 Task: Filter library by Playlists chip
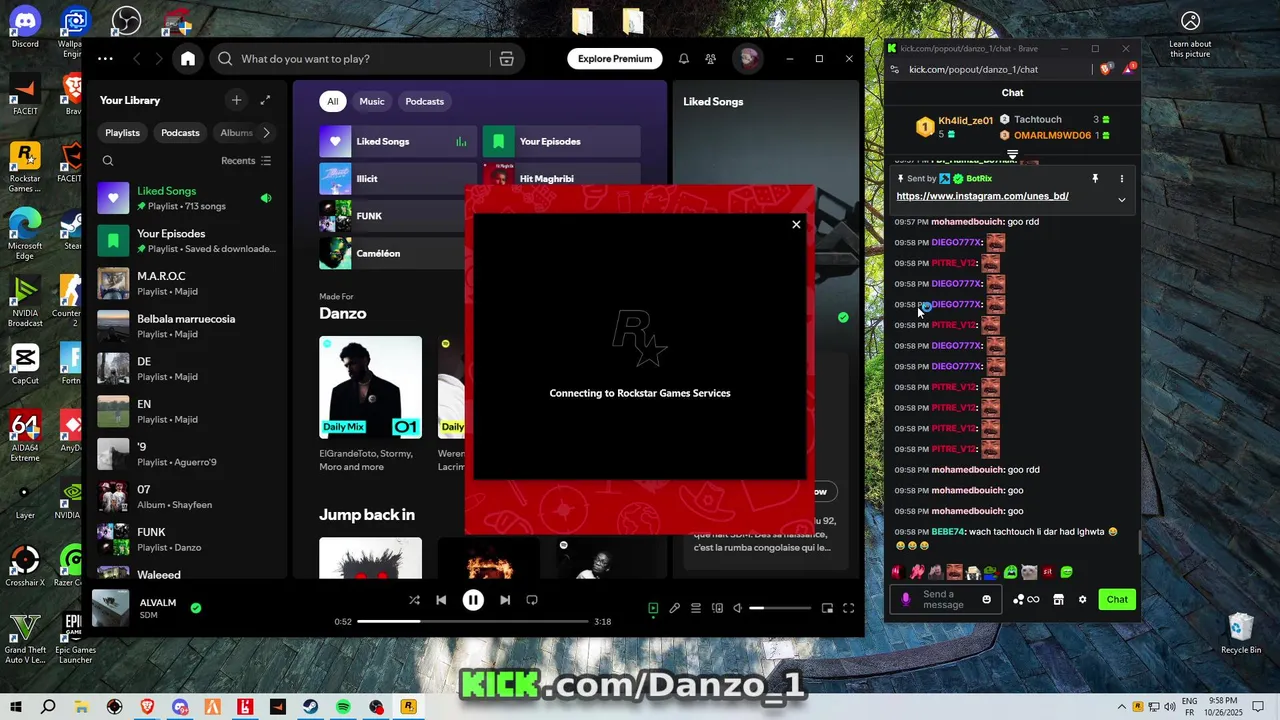point(123,132)
